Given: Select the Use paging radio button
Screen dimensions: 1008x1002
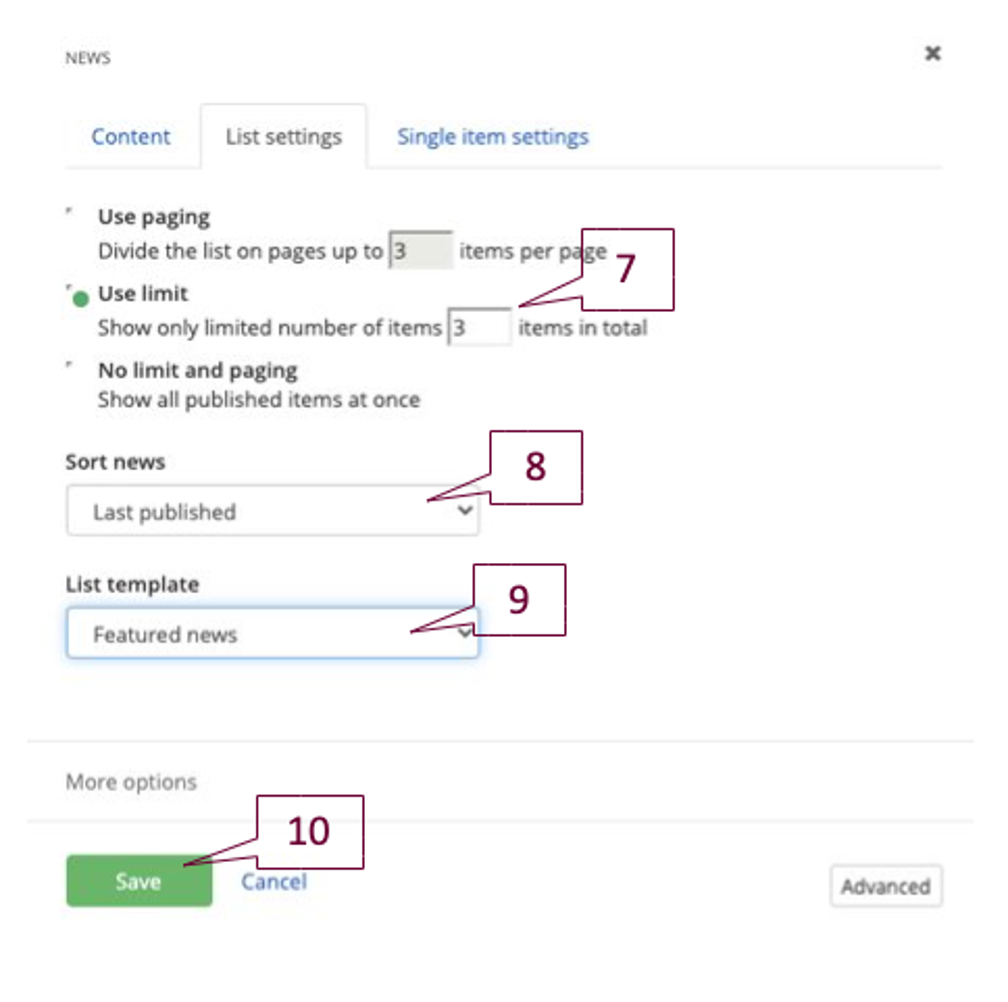Looking at the screenshot, I should [x=70, y=212].
